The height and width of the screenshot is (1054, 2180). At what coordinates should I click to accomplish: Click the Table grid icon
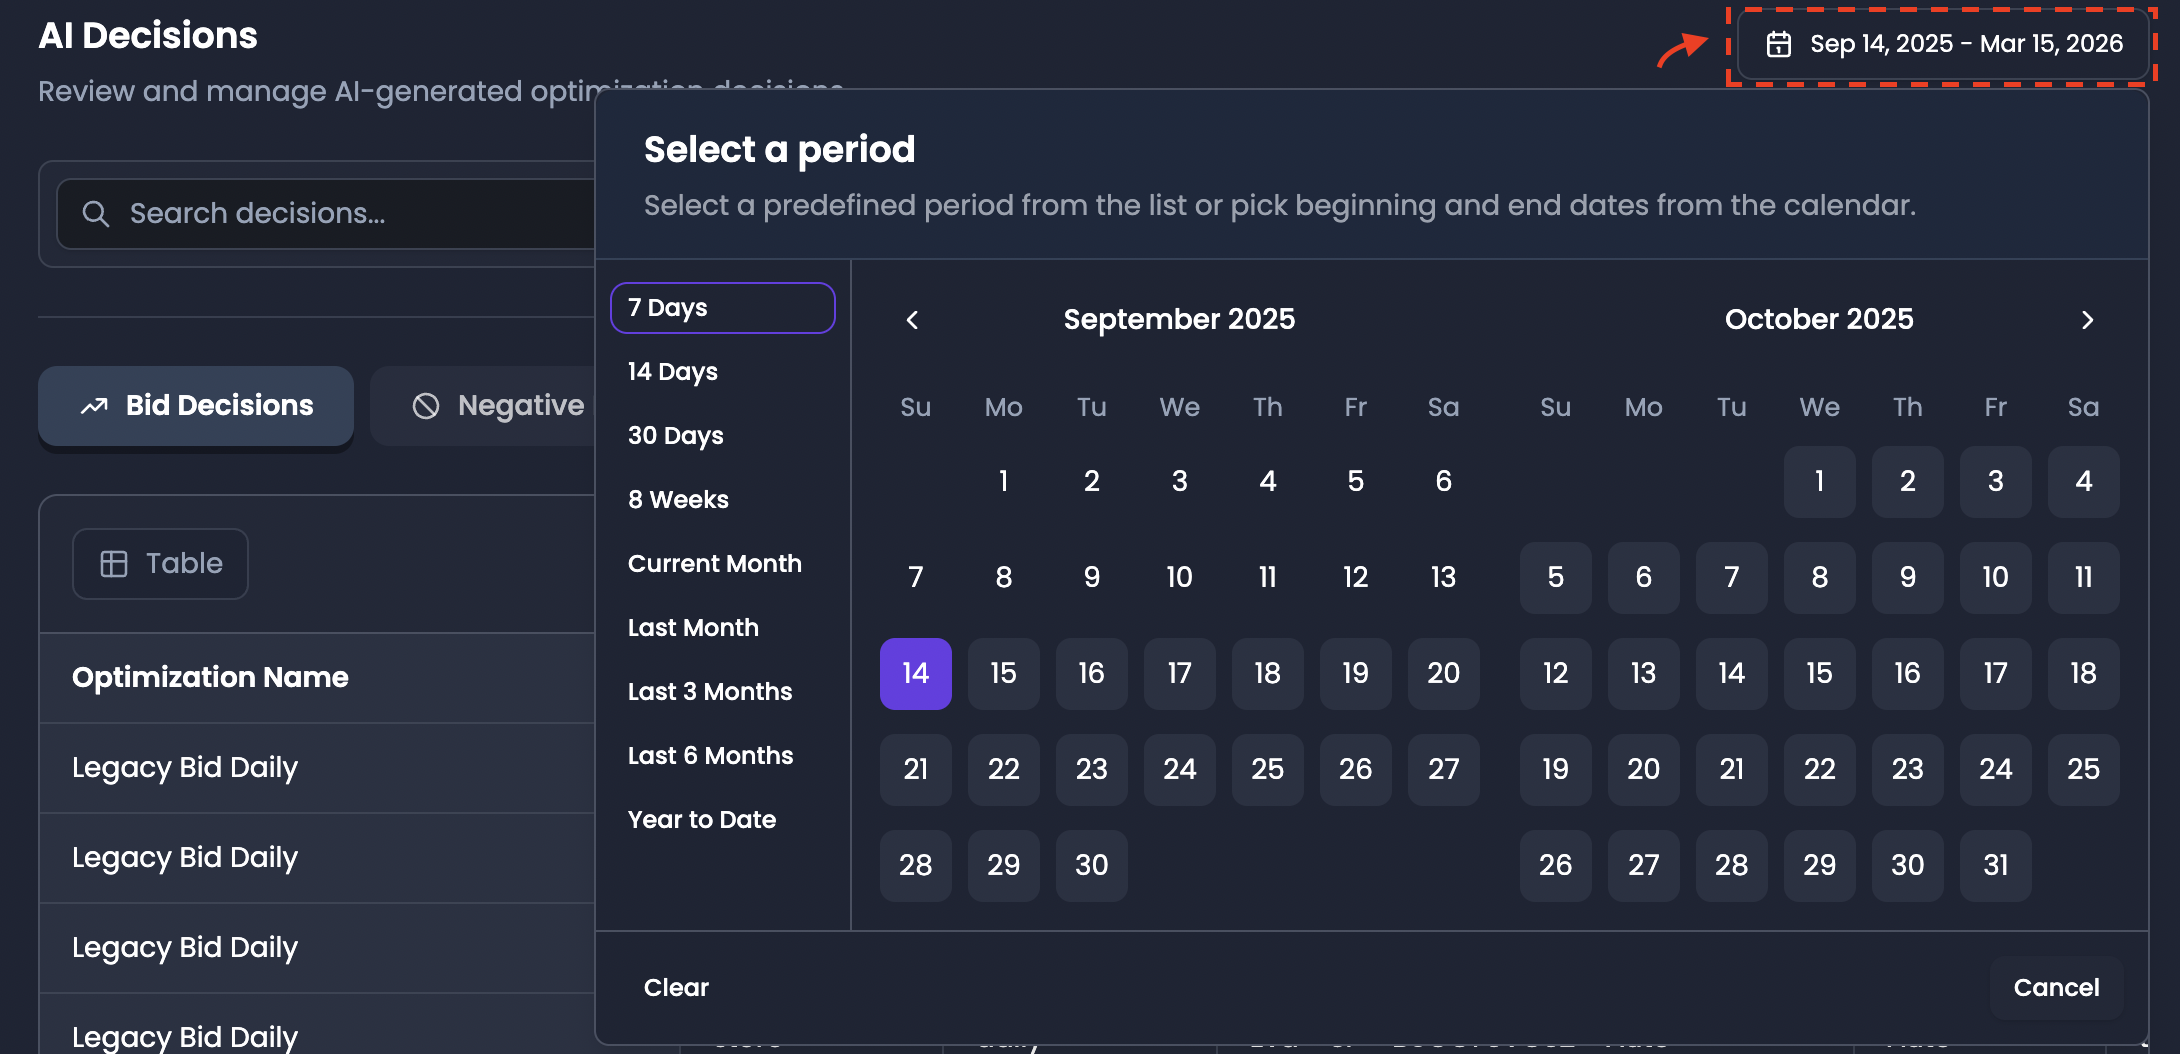114,564
